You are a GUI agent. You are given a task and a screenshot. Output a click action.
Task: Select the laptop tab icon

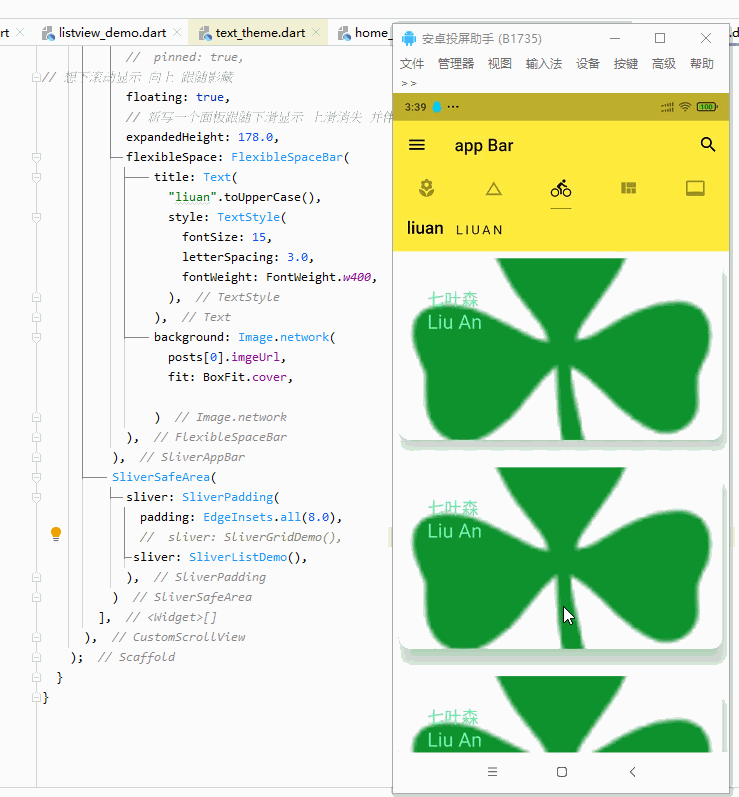point(695,189)
